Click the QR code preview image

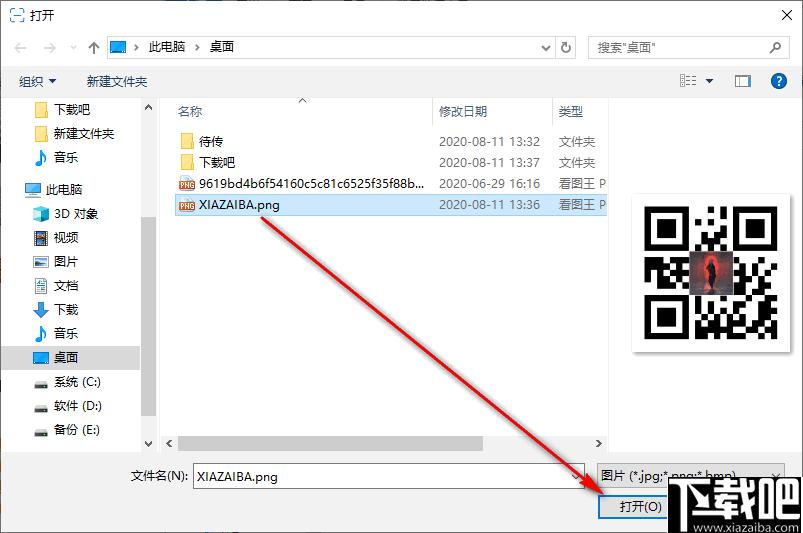pyautogui.click(x=711, y=273)
